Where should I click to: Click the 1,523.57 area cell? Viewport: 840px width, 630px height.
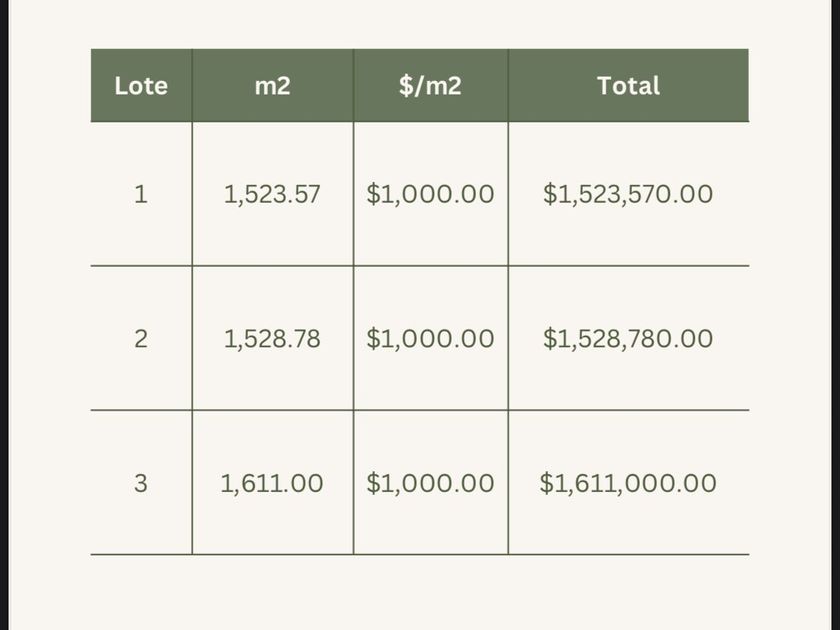[x=272, y=194]
